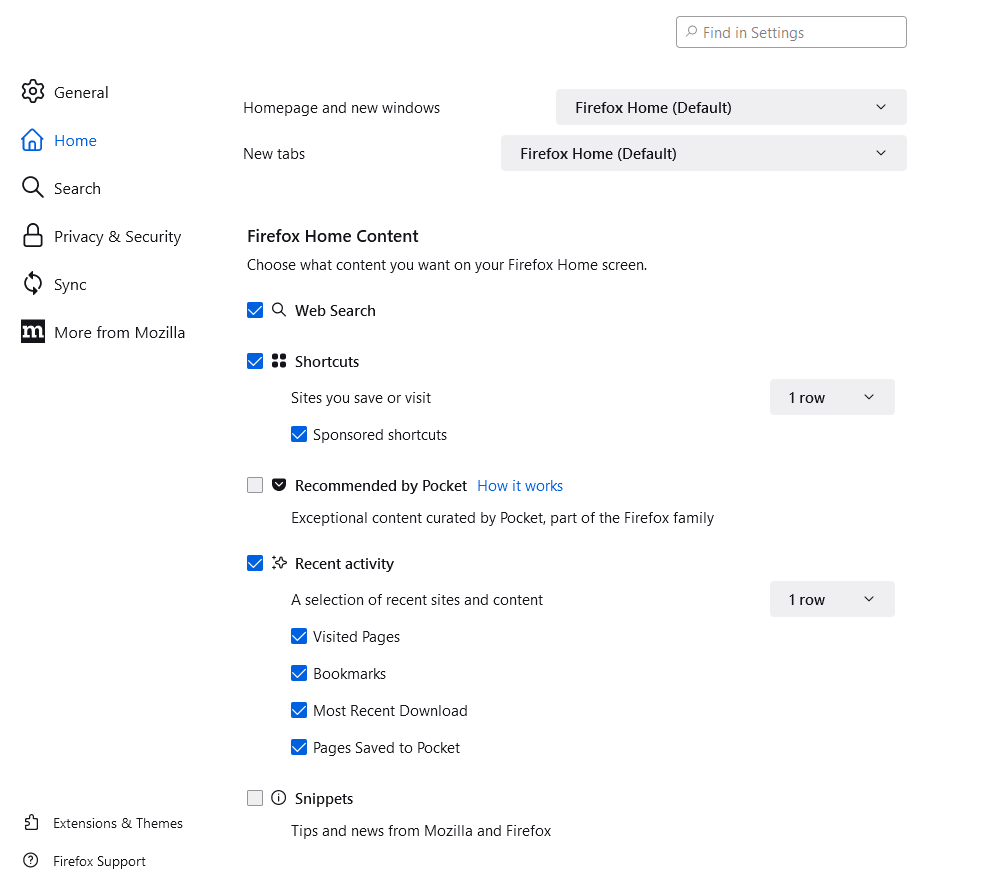The image size is (1005, 888).
Task: Click 'A selection of recent sites and content'
Action: pos(417,599)
